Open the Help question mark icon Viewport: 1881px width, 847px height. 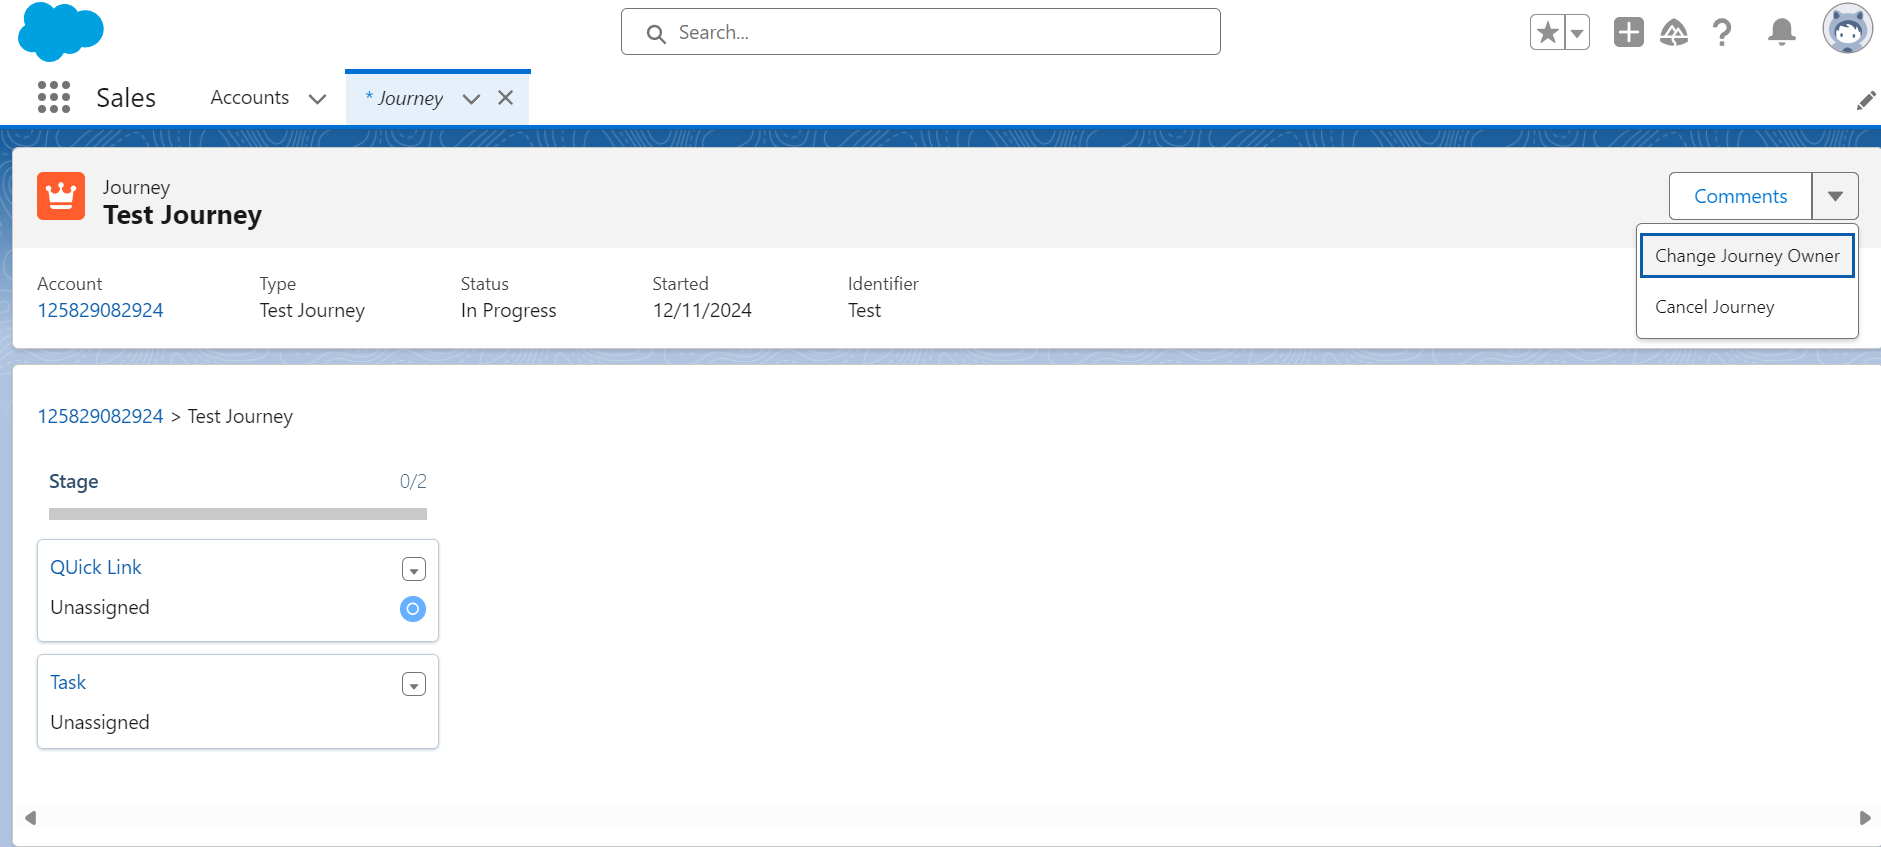[1722, 33]
